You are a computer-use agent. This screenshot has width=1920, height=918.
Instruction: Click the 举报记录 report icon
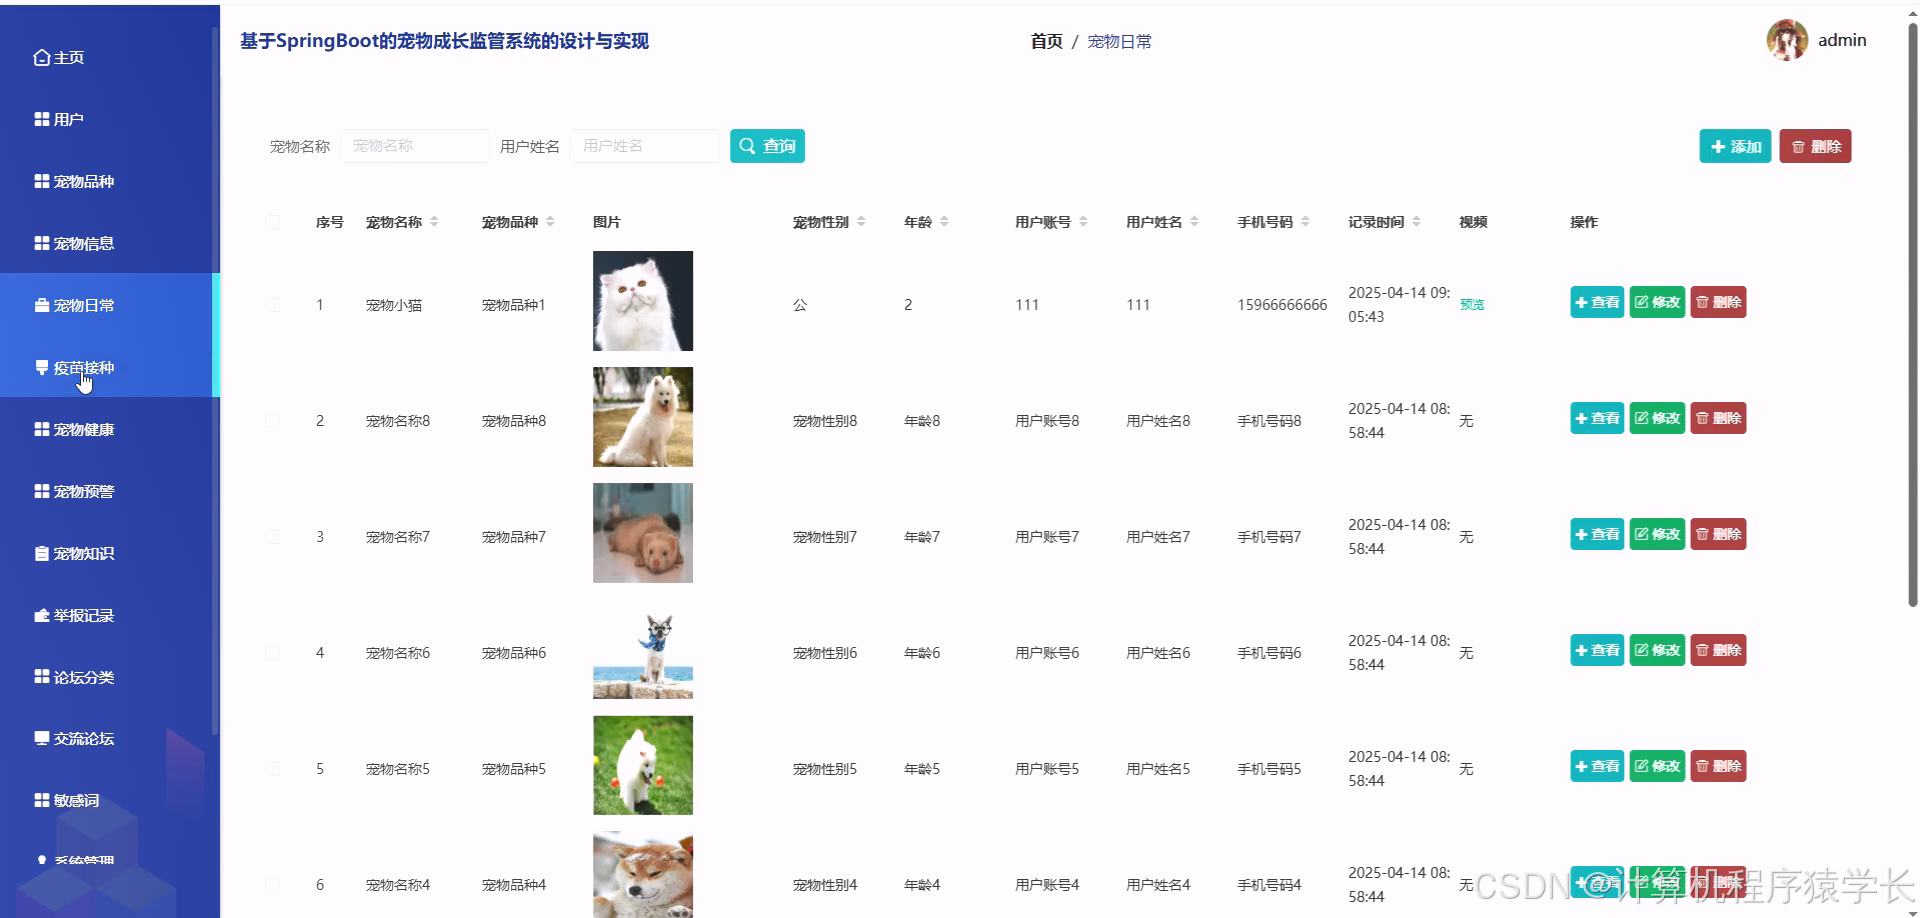pyautogui.click(x=40, y=615)
